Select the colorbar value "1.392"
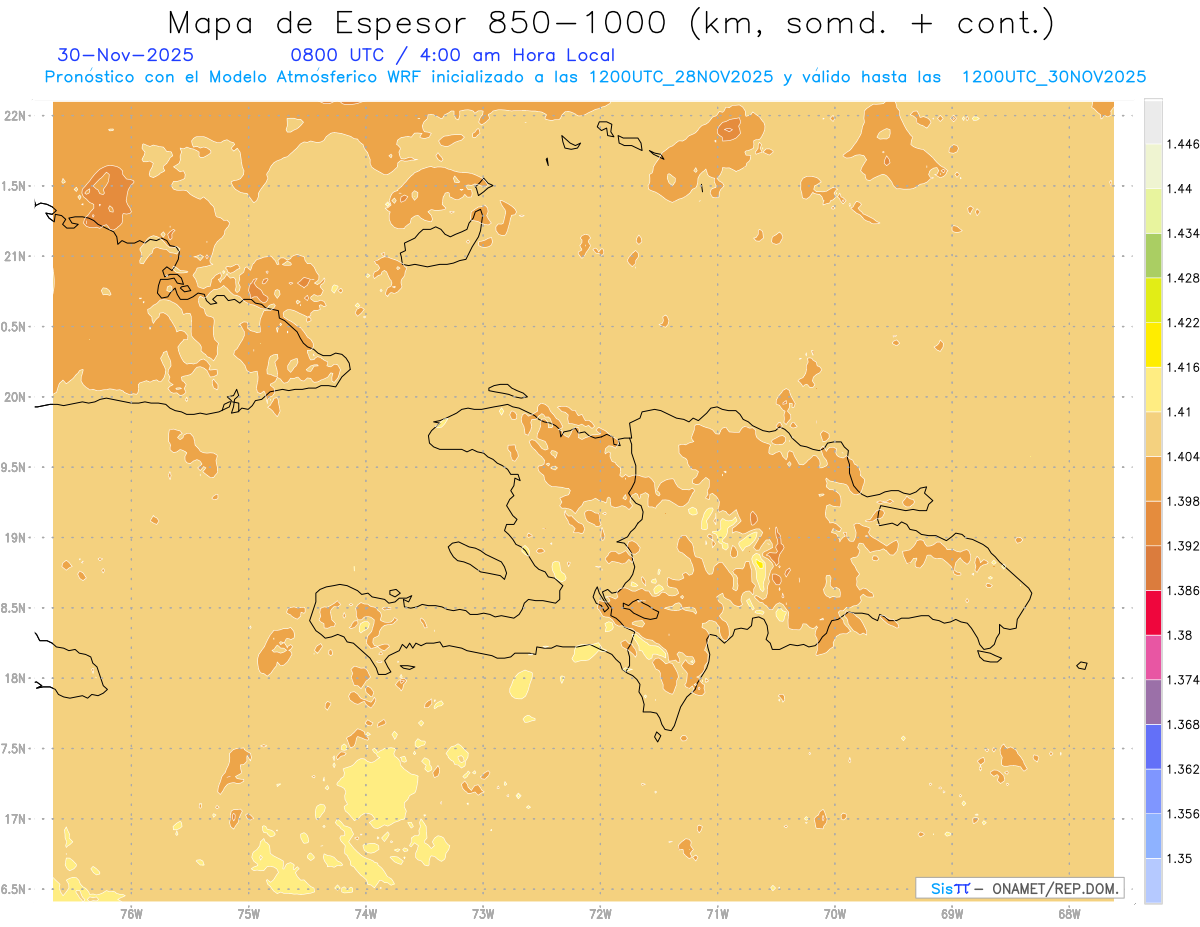 tap(1183, 546)
